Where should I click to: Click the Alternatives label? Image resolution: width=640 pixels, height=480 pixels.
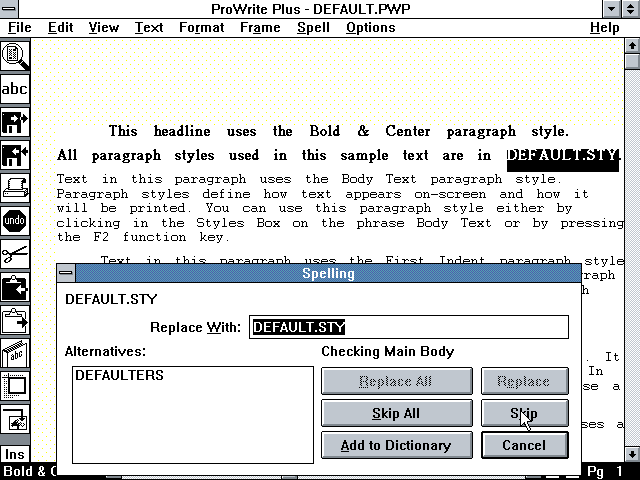click(x=105, y=351)
